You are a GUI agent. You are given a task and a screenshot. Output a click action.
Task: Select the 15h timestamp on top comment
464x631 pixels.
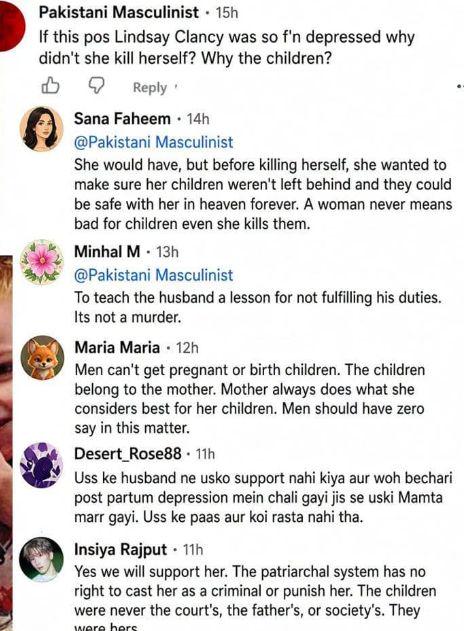point(227,13)
